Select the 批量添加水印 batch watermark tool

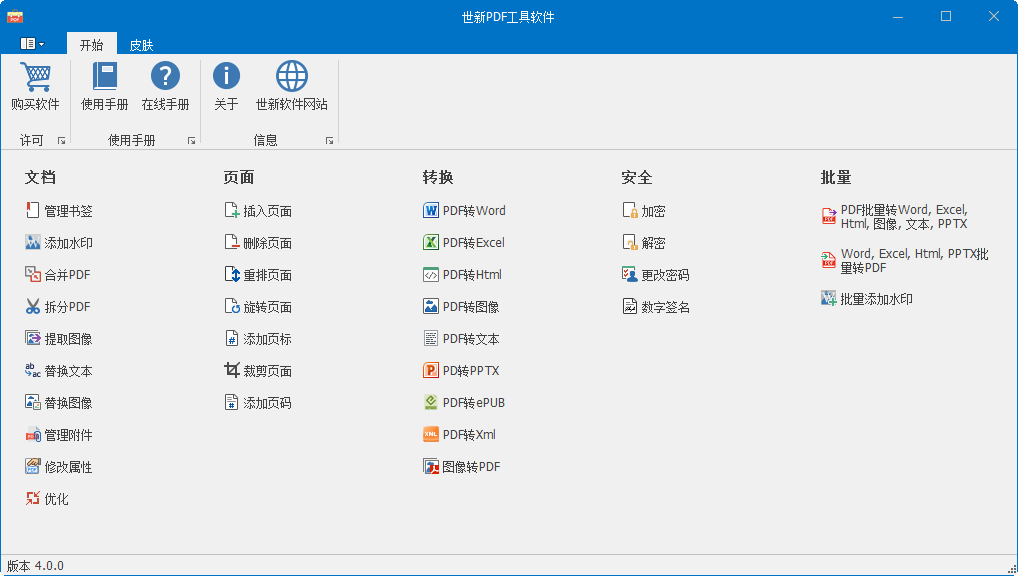click(x=879, y=298)
